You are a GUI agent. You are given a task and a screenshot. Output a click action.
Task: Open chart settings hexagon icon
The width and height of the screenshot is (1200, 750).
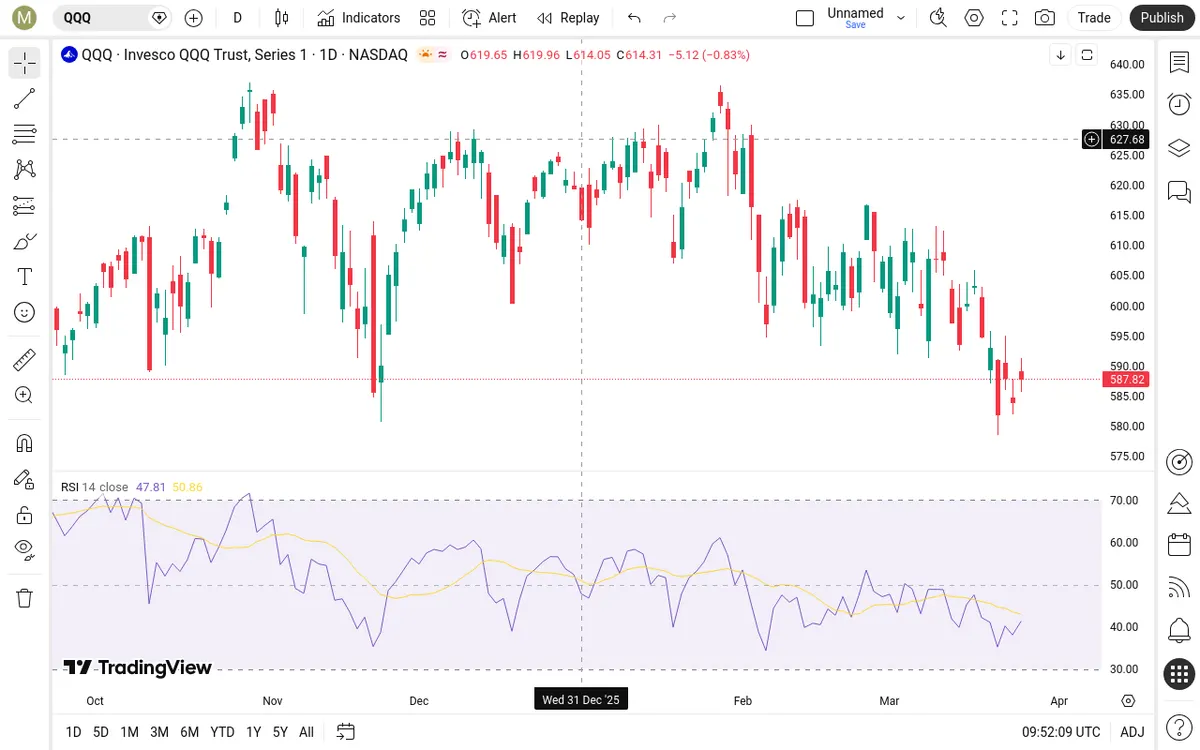[x=974, y=18]
